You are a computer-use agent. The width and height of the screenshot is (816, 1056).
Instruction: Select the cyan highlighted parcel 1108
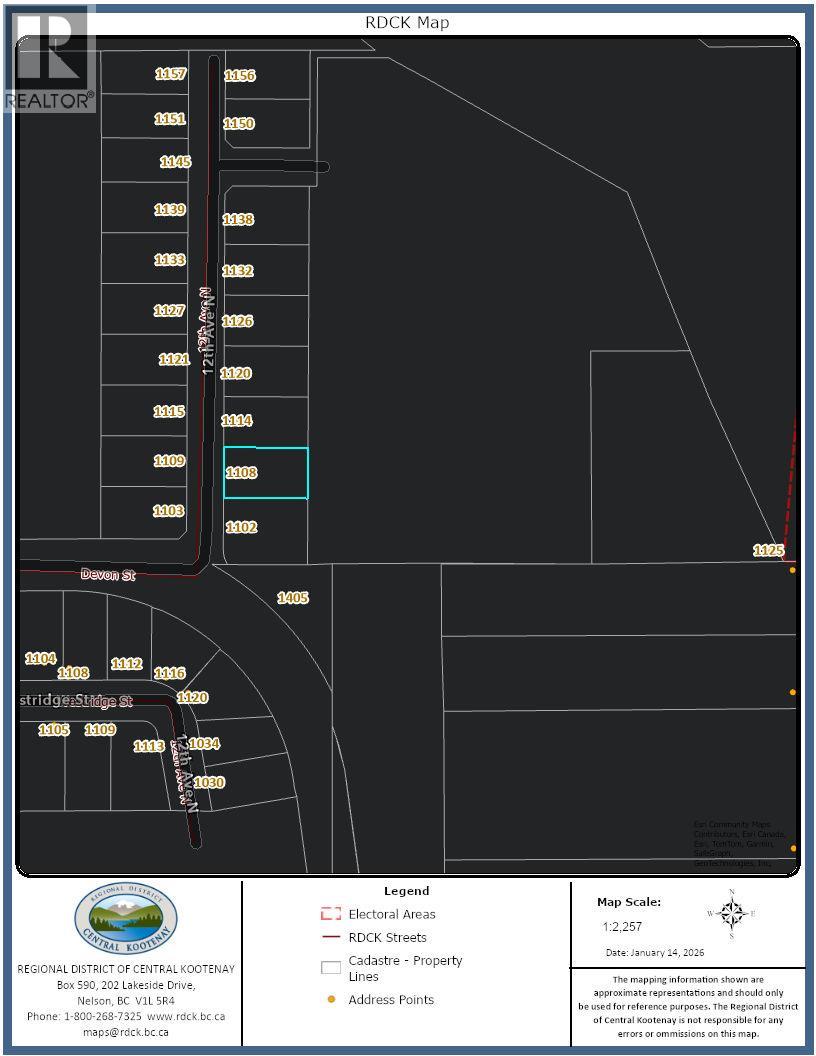(266, 473)
